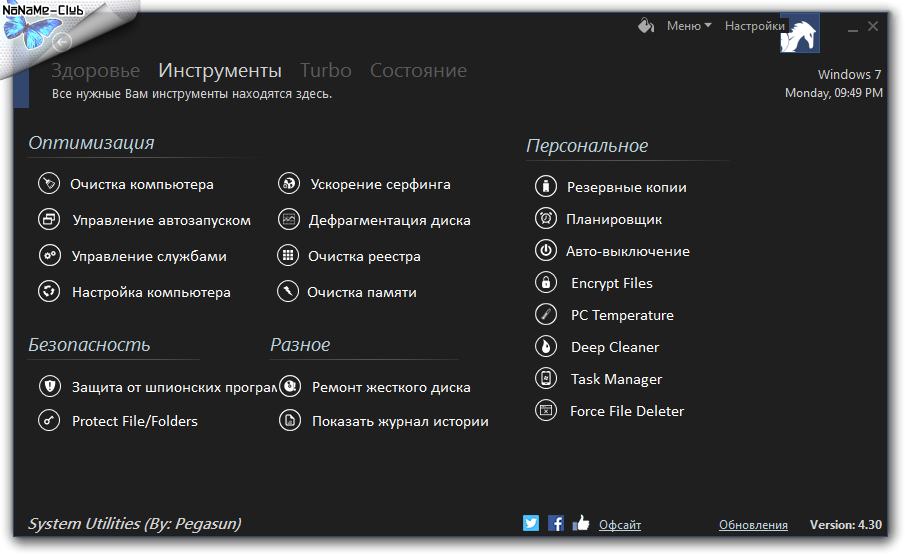Launch Force File Deleter tool
This screenshot has height=556, width=905.
coord(626,411)
